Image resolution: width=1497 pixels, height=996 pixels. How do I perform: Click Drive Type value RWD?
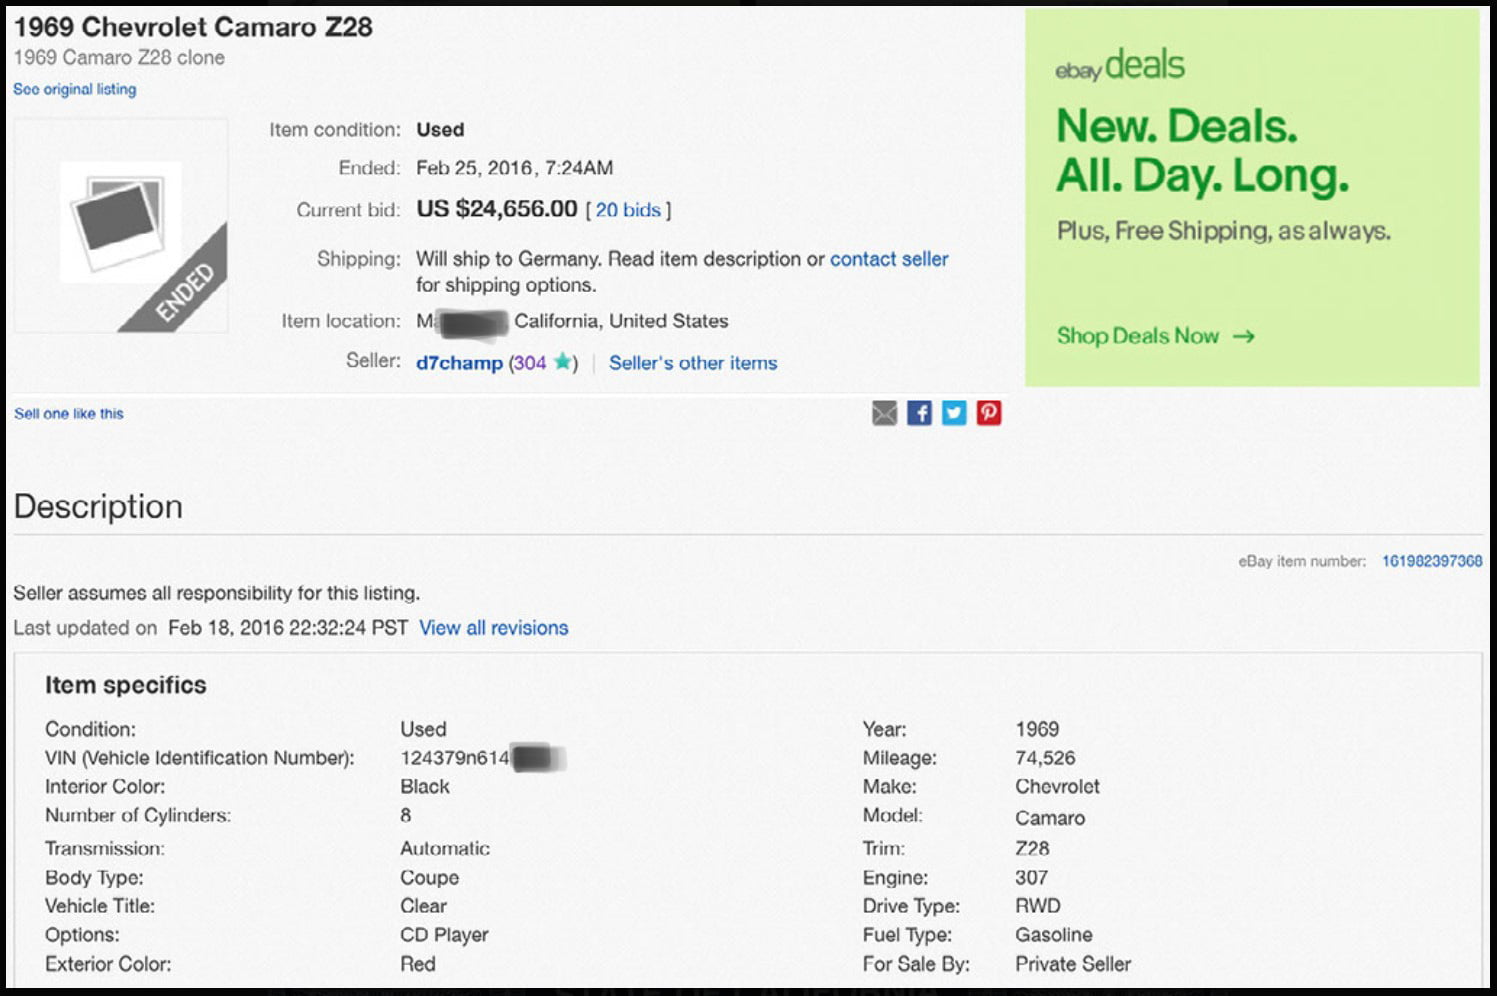[x=1038, y=906]
